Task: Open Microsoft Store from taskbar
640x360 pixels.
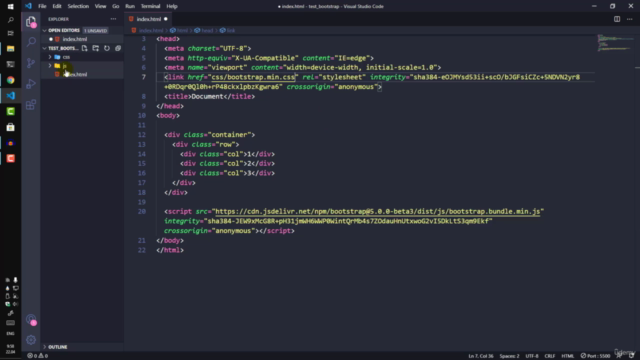Action: click(x=11, y=127)
